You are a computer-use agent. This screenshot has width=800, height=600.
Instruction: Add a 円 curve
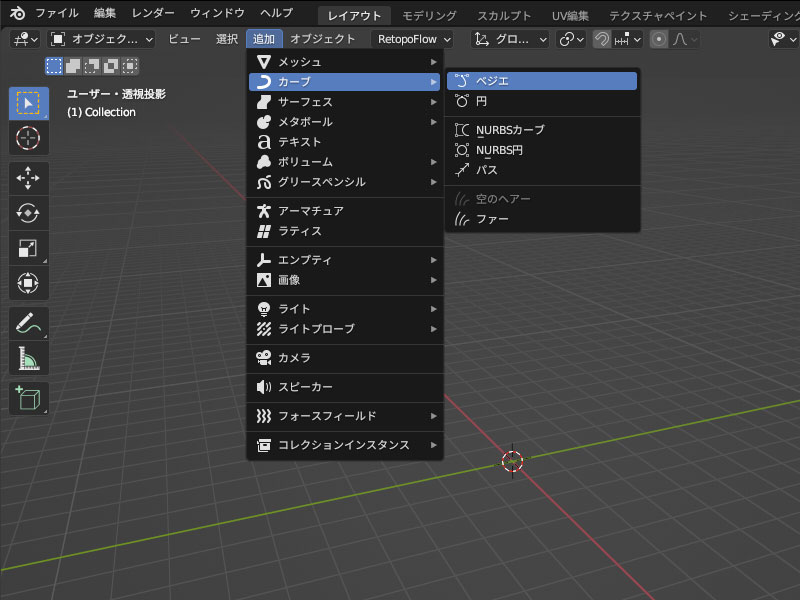pyautogui.click(x=542, y=101)
